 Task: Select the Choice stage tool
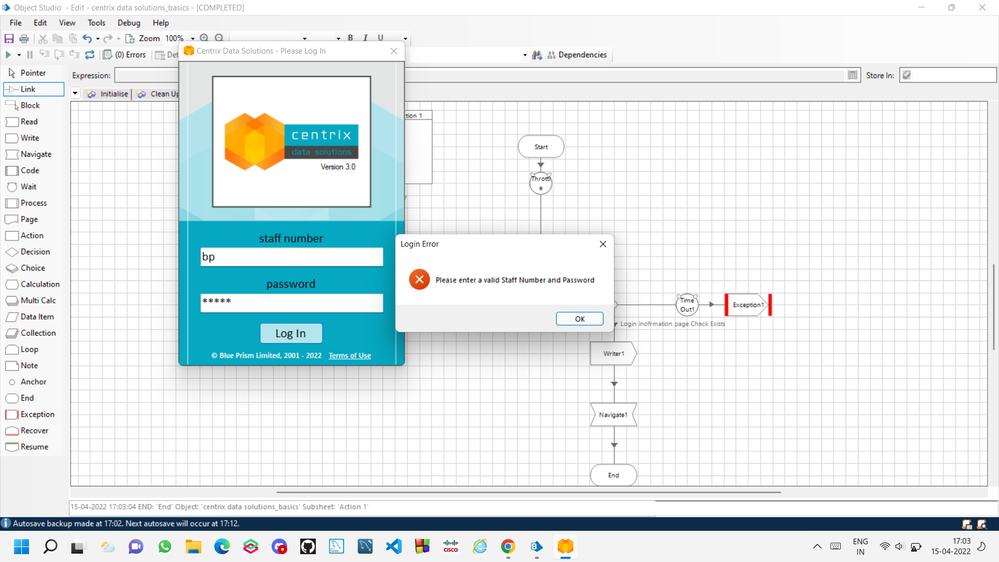pyautogui.click(x=34, y=268)
